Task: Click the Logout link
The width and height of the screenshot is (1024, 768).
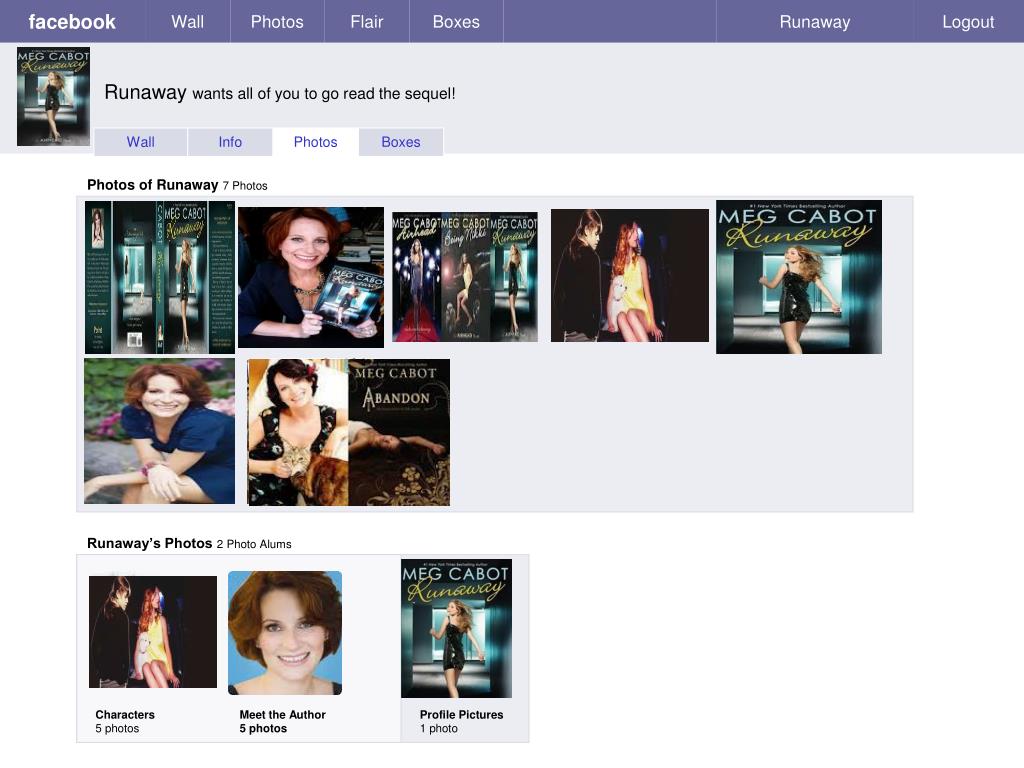Action: pyautogui.click(x=968, y=22)
